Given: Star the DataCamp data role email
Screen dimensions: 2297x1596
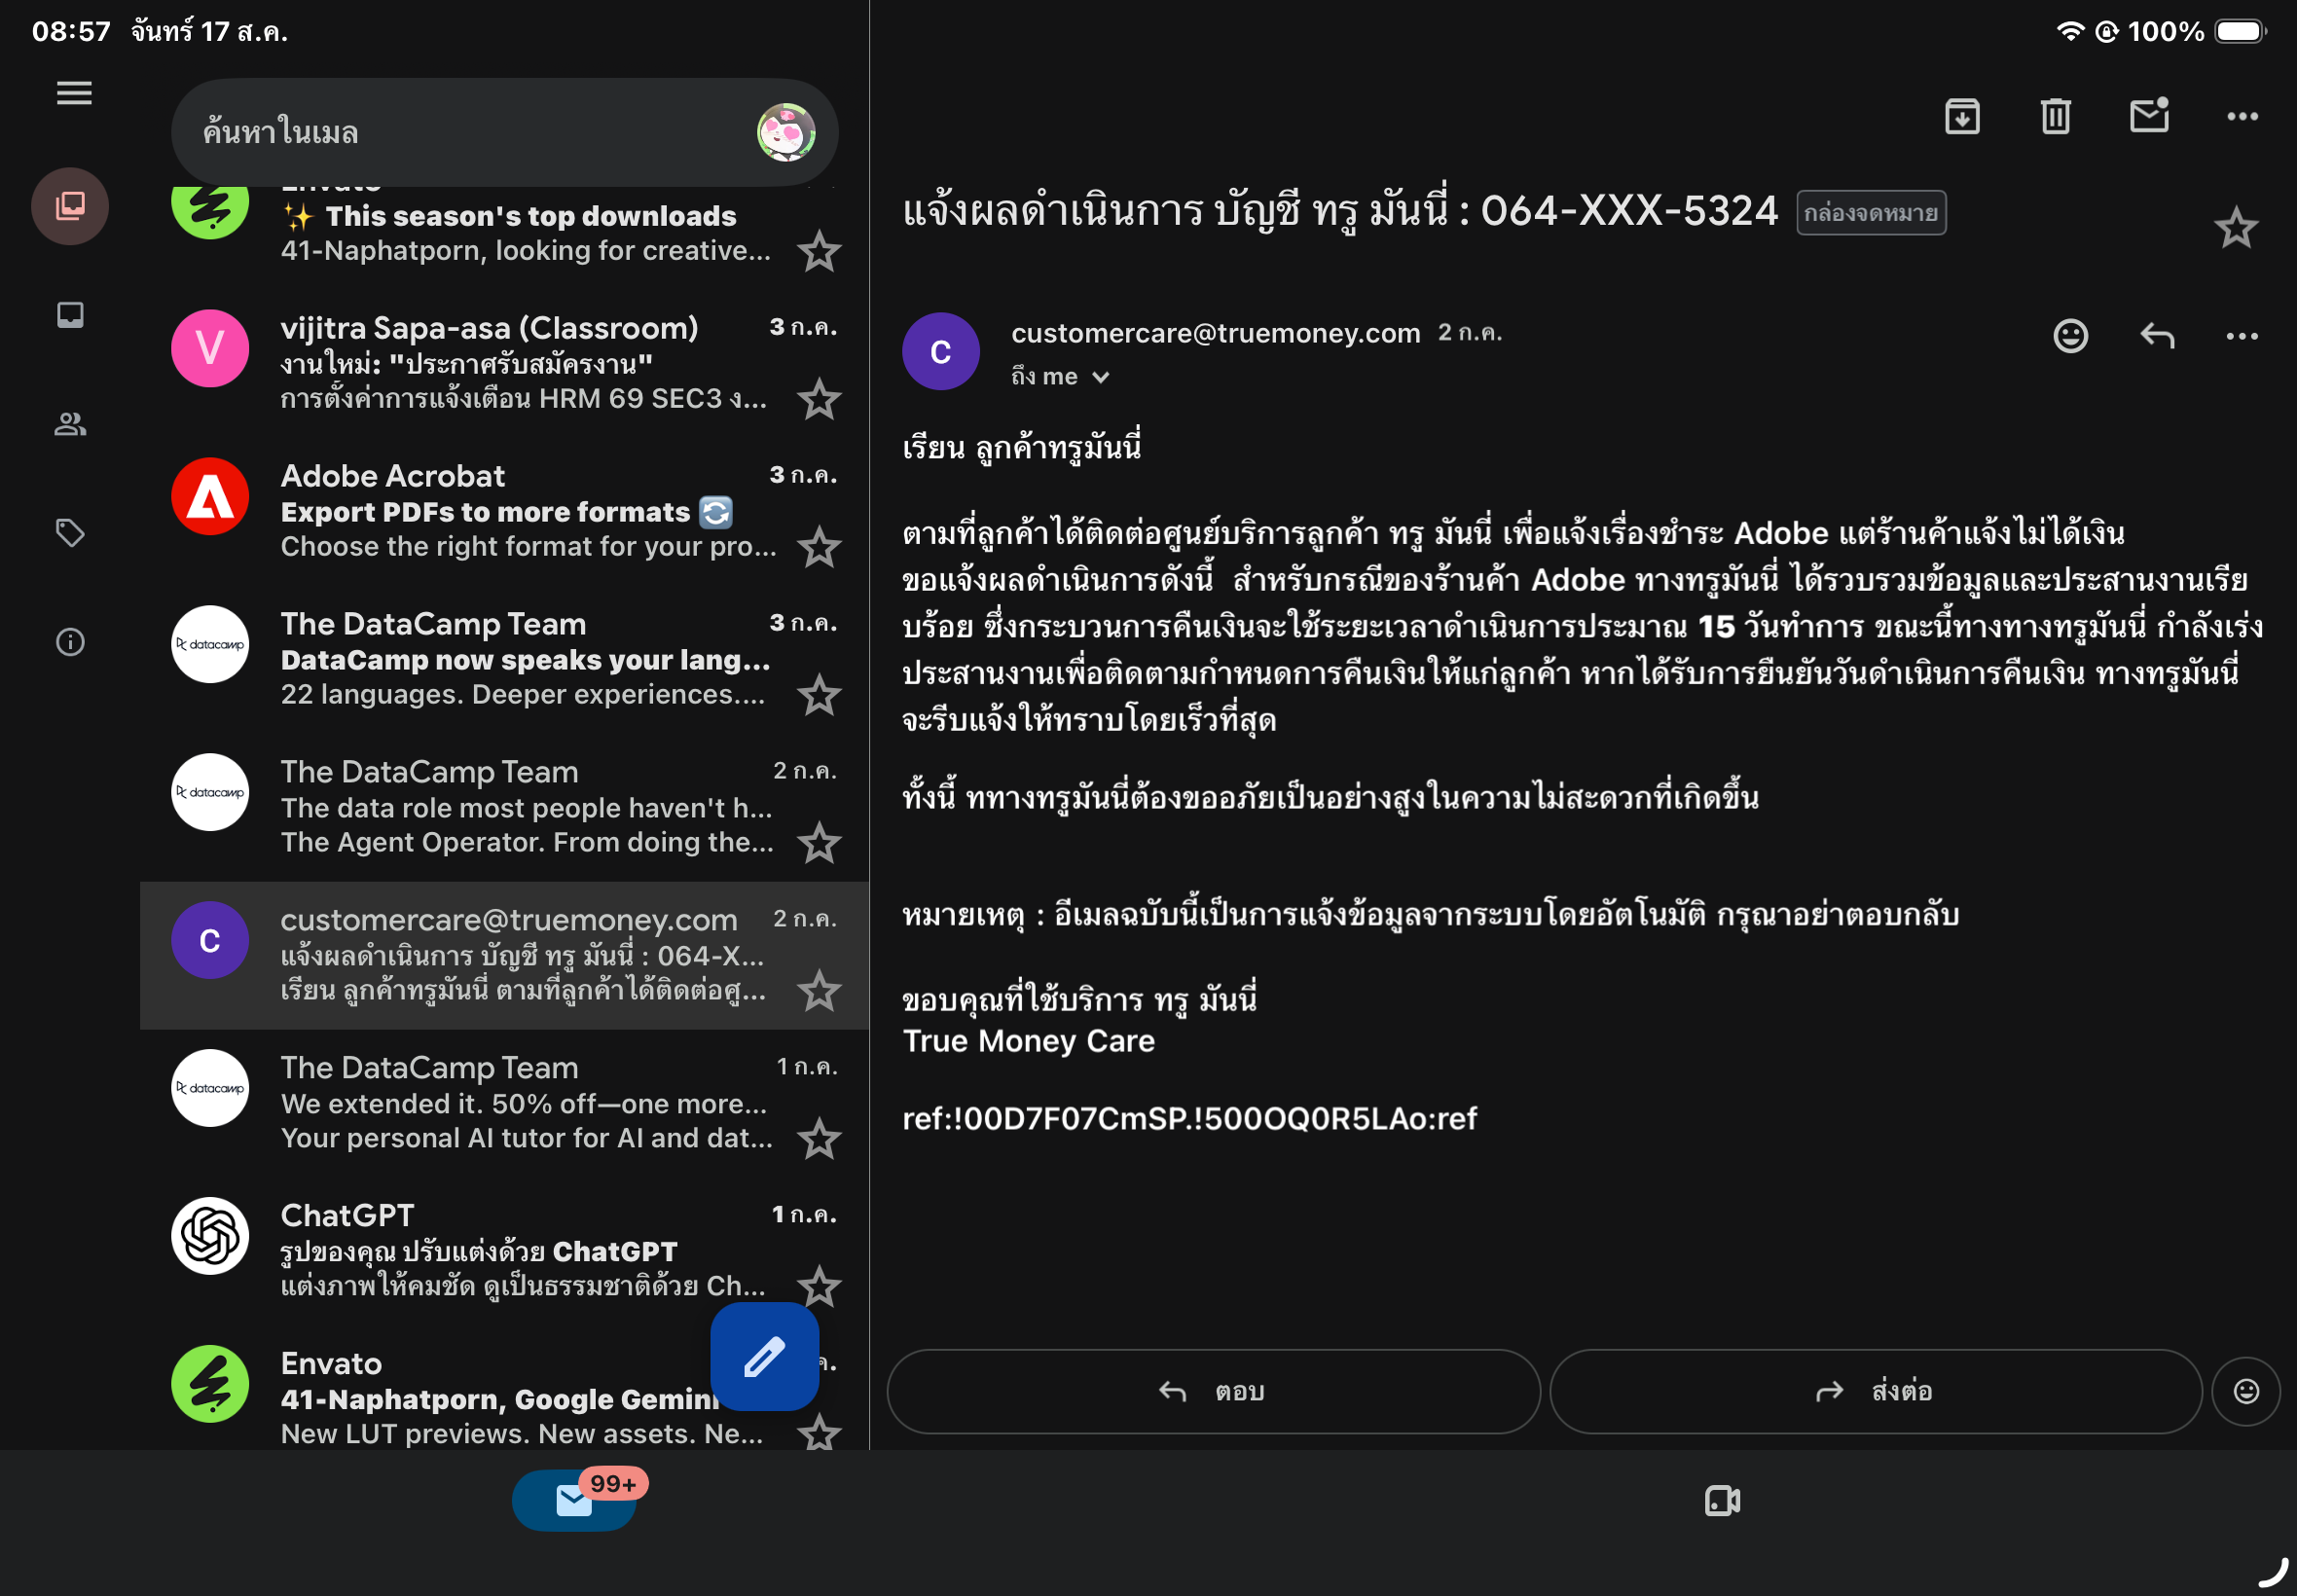Looking at the screenshot, I should coord(819,844).
